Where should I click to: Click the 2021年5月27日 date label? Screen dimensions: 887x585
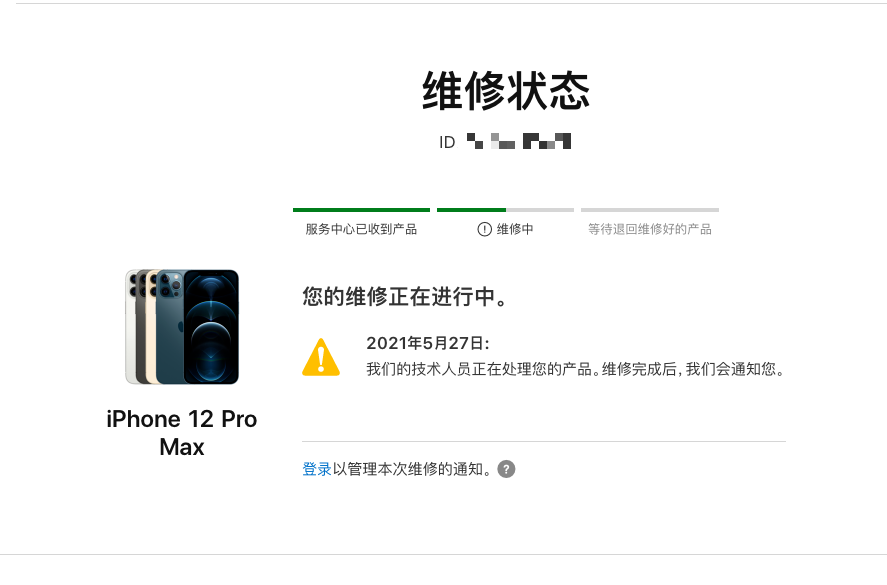pos(428,343)
